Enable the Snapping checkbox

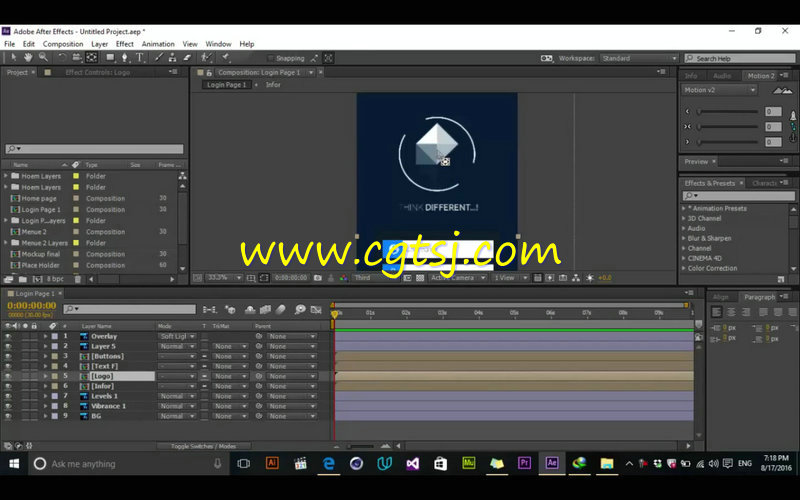pos(270,58)
